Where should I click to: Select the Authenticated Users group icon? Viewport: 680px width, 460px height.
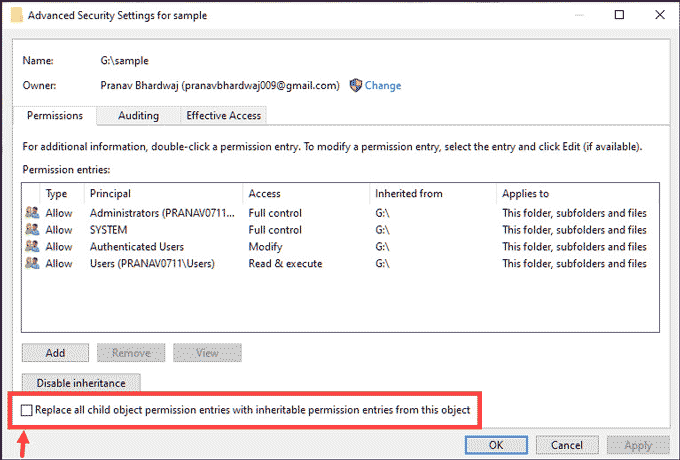point(32,247)
